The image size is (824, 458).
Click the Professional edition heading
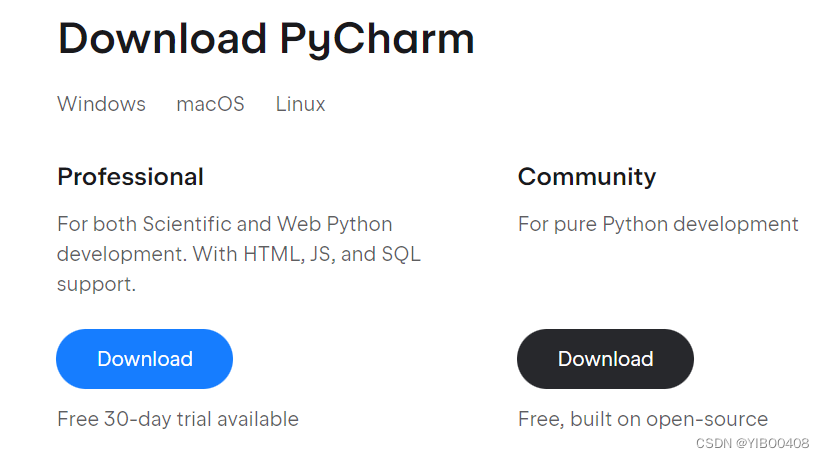(130, 177)
